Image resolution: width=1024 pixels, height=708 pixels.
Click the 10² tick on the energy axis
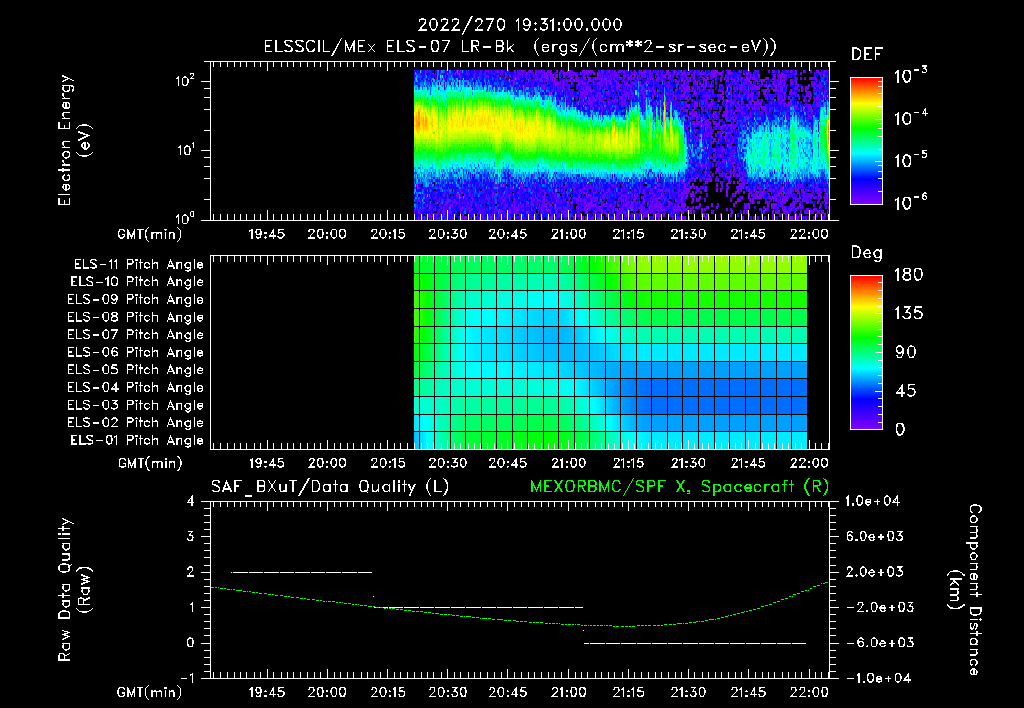(x=185, y=82)
